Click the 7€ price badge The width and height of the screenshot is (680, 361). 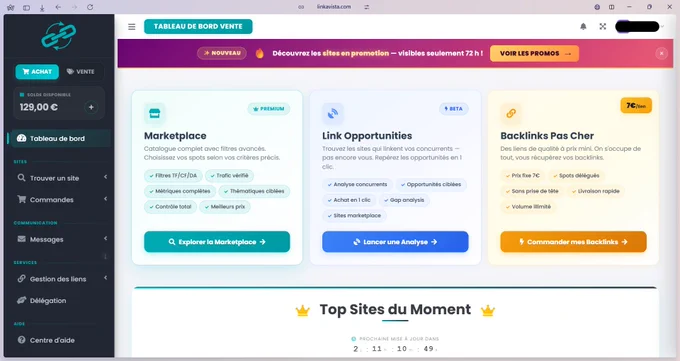(x=636, y=105)
